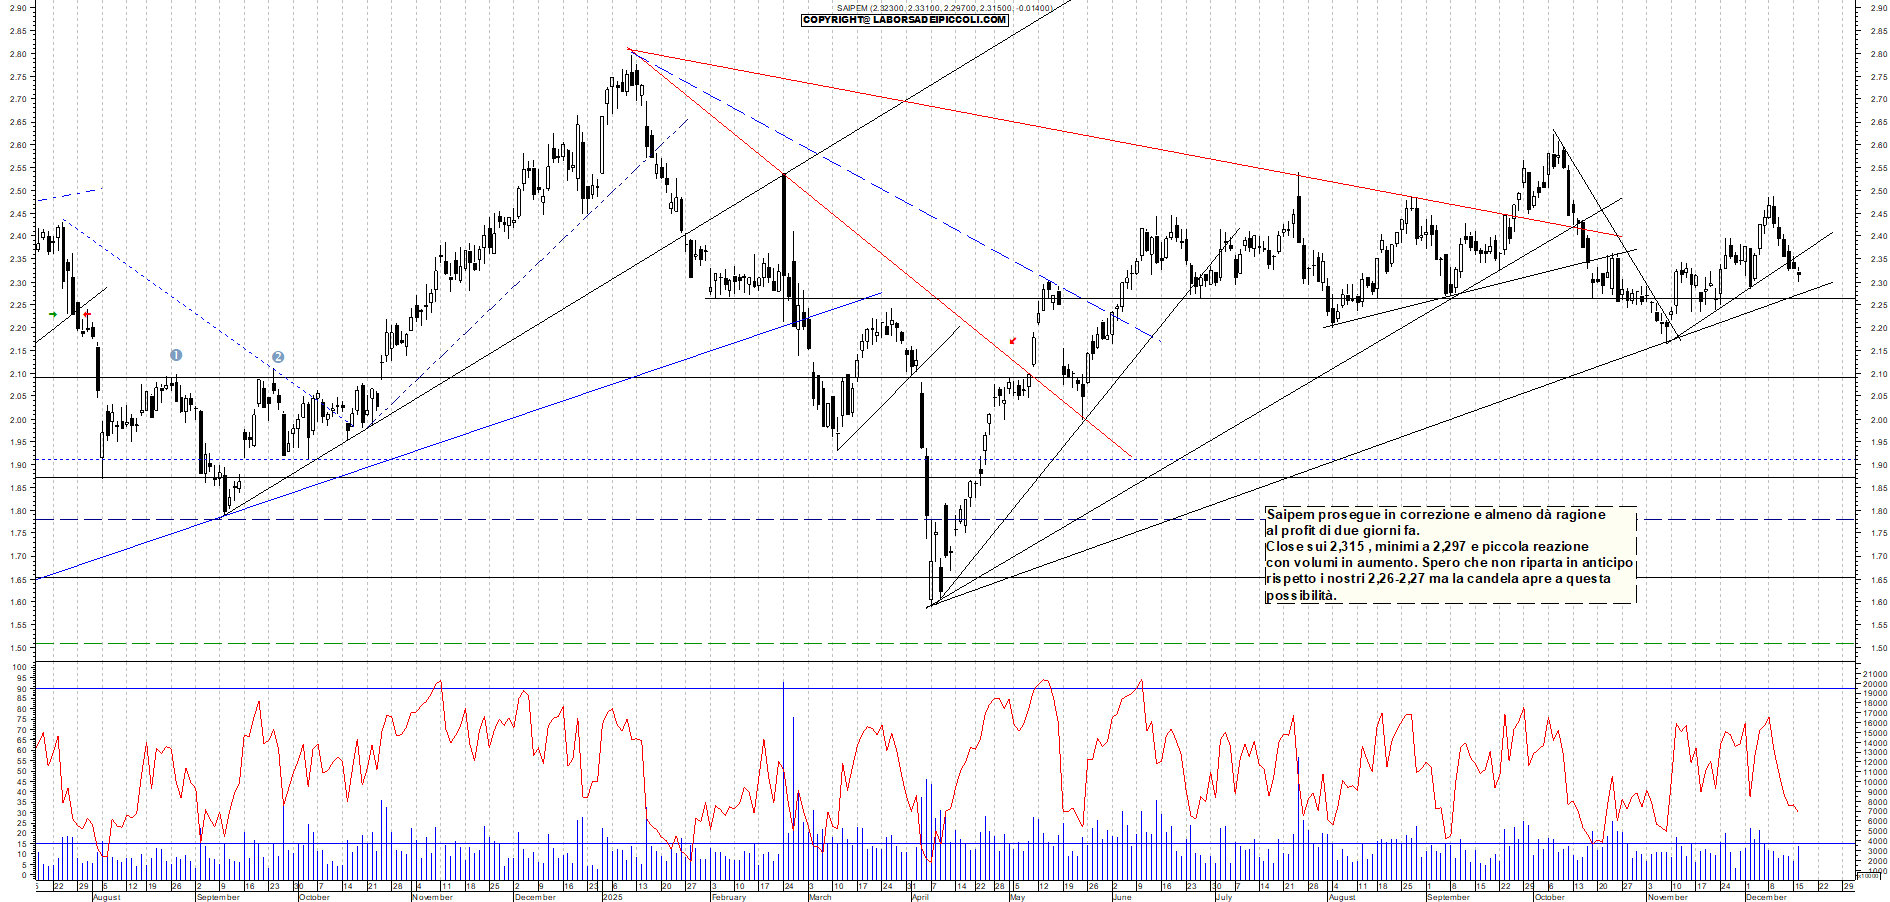Viewport: 1890px width, 902px height.
Task: Select the circled number 2 marker
Action: tap(278, 357)
